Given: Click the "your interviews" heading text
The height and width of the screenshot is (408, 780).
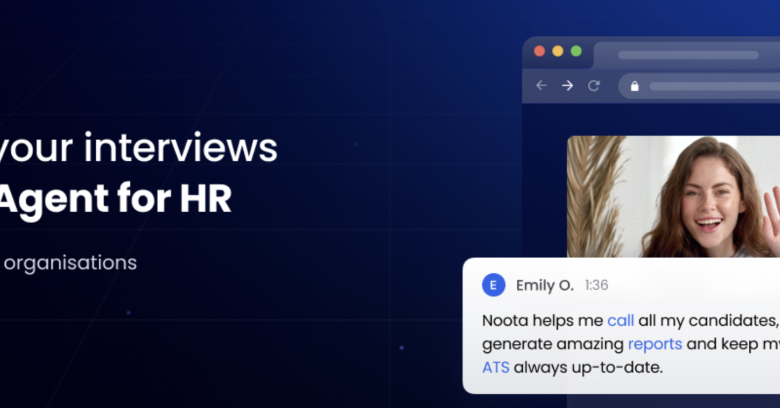Looking at the screenshot, I should [138, 148].
